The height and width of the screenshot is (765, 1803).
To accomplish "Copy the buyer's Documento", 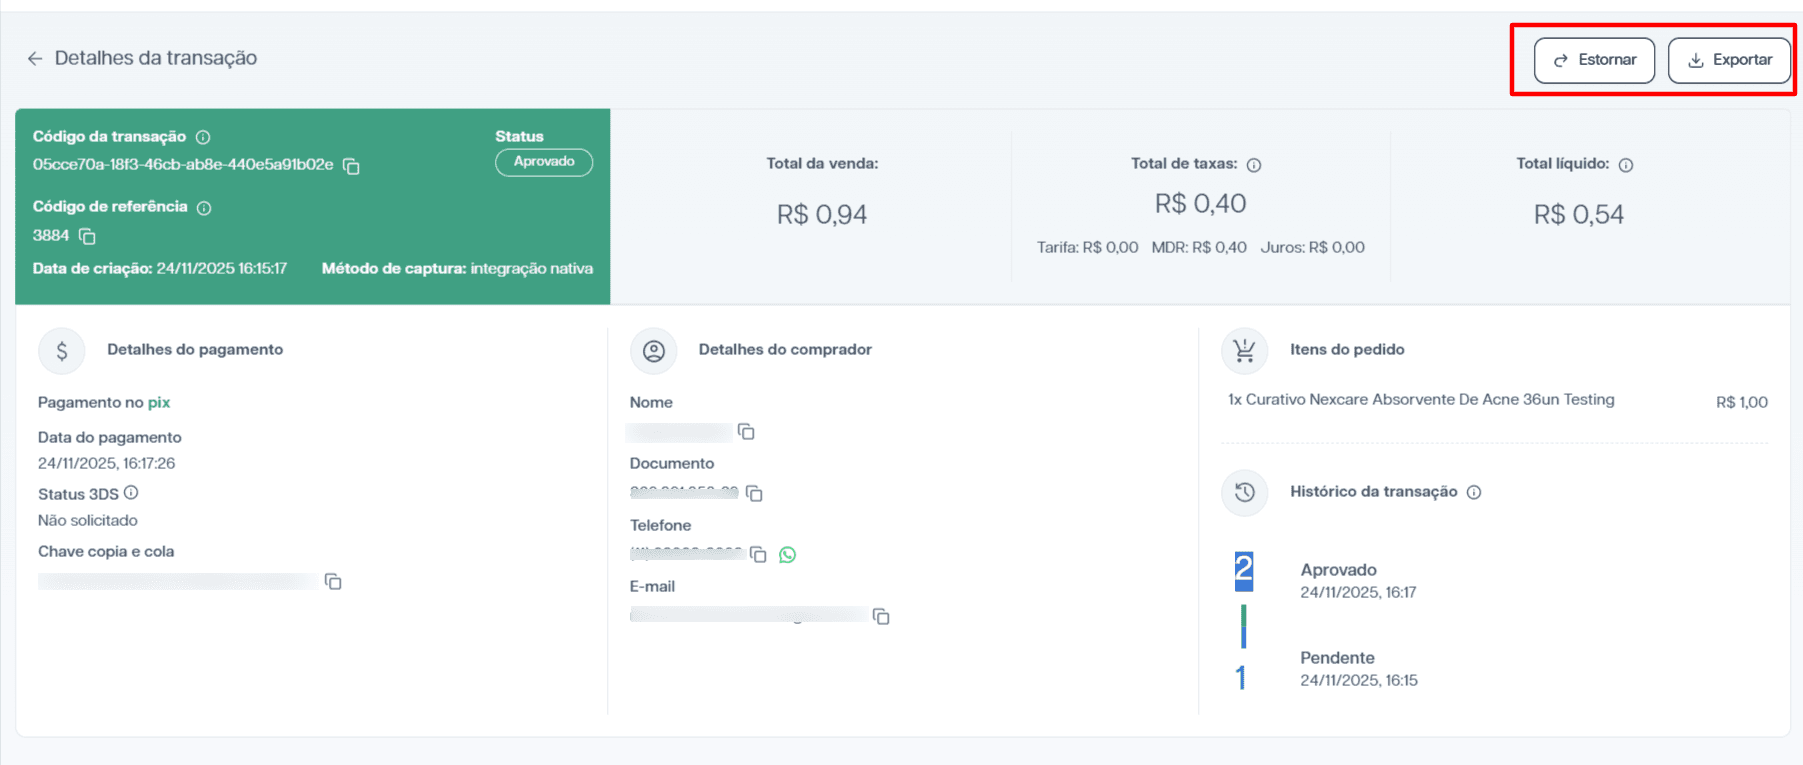I will click(x=754, y=494).
